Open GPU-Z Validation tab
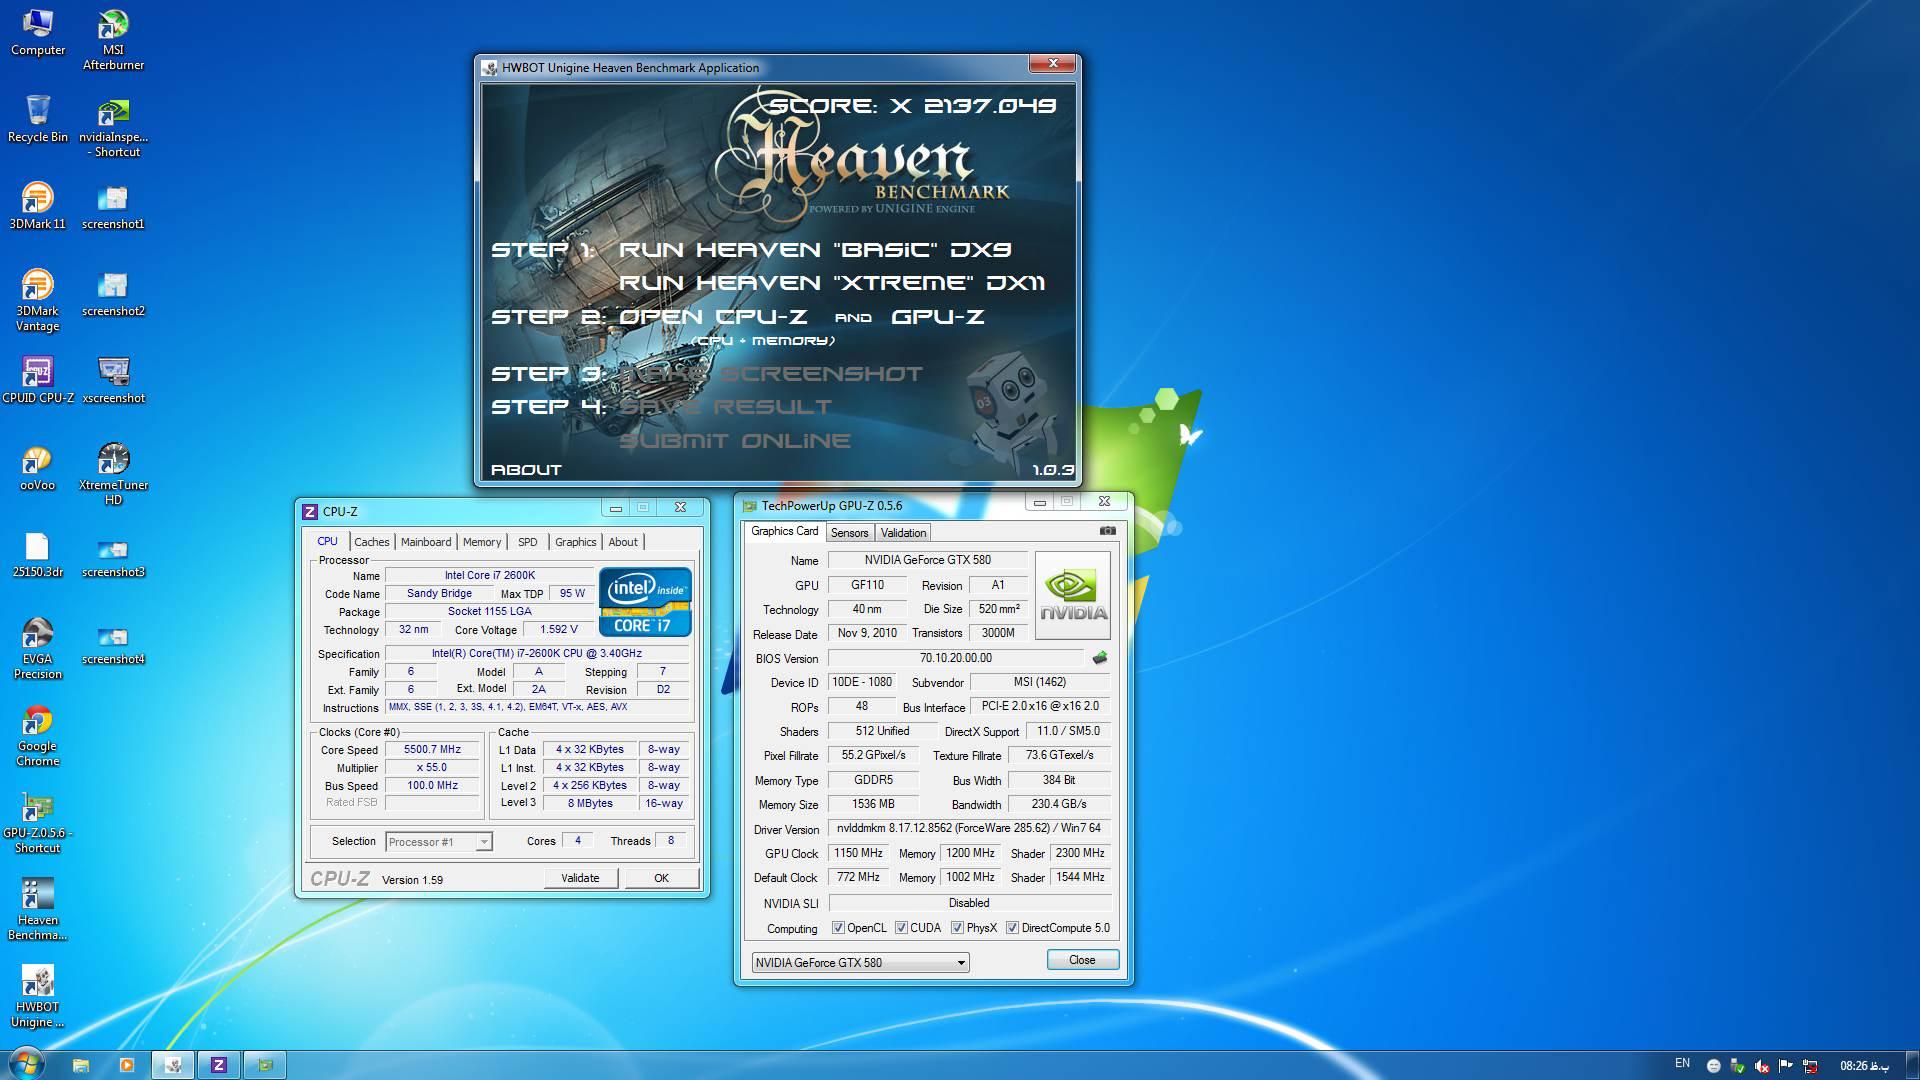This screenshot has height=1080, width=1920. click(904, 533)
